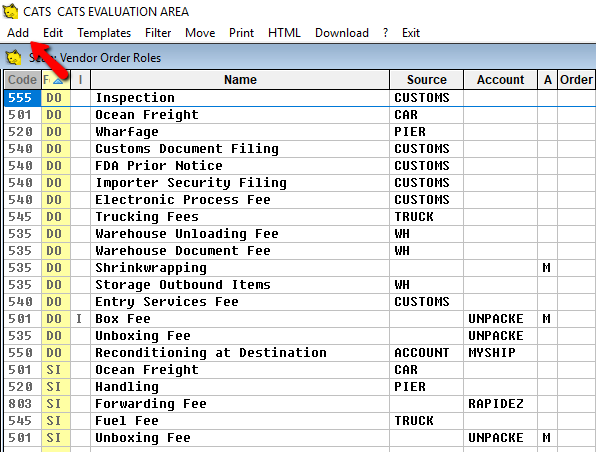This screenshot has height=452, width=596.
Task: Open the Move menu
Action: 200,33
